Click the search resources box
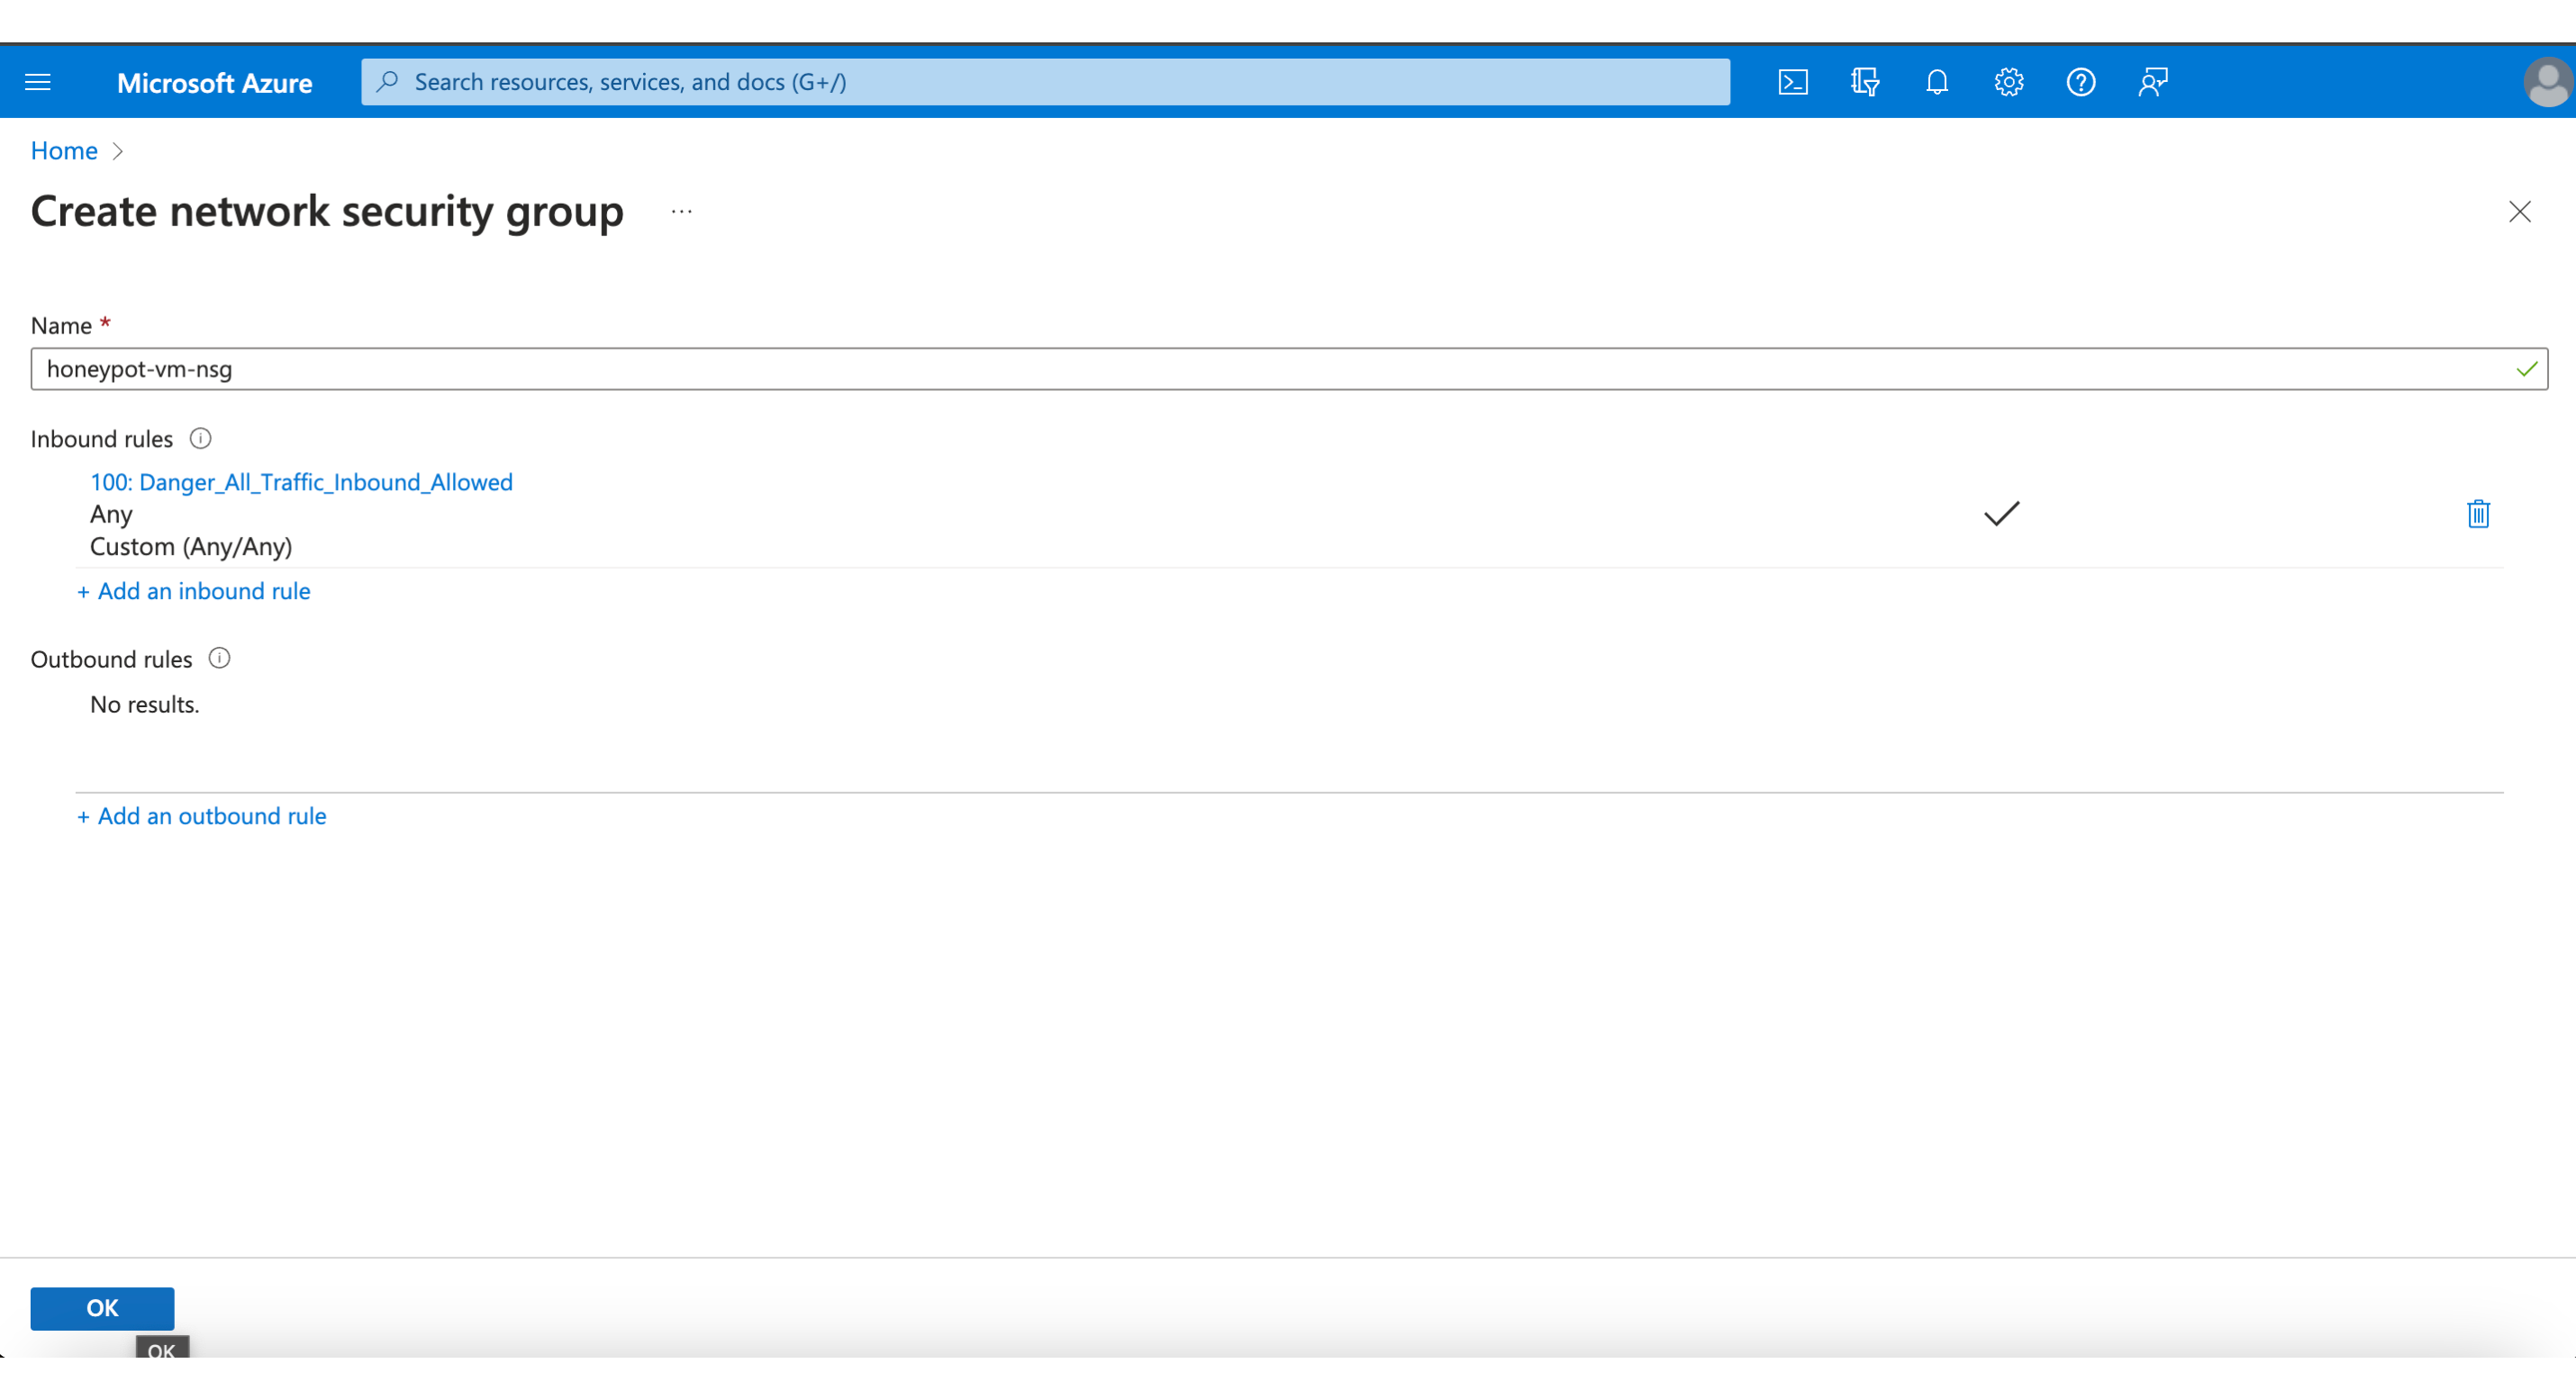Viewport: 2576px width, 1400px height. point(1045,82)
